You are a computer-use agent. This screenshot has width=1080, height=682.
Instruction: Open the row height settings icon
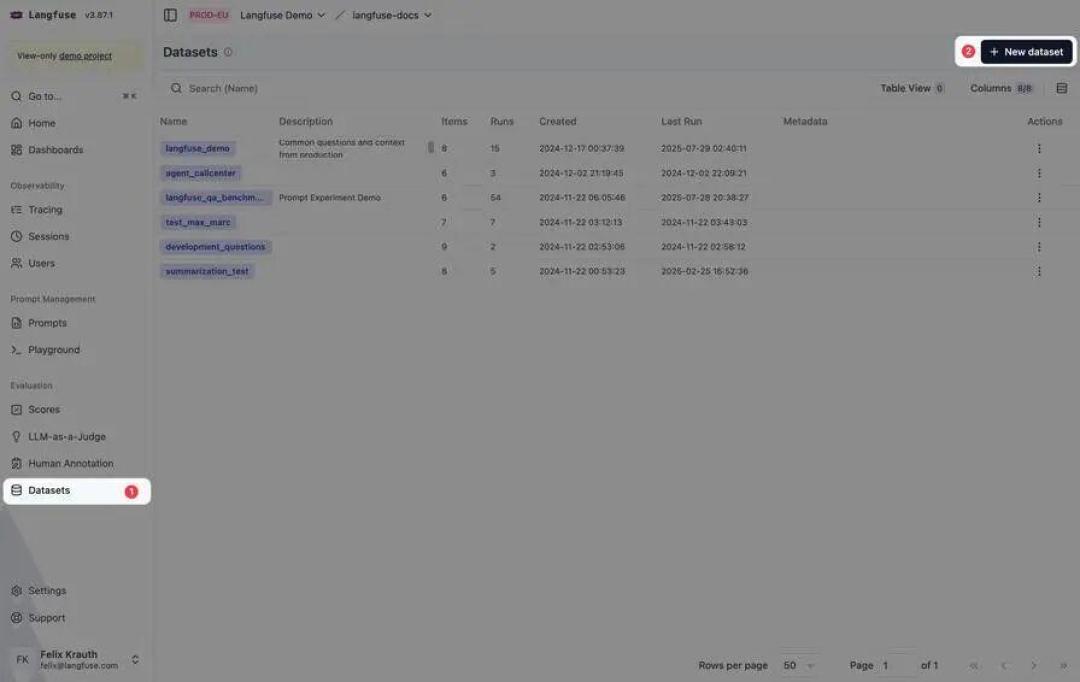1061,88
